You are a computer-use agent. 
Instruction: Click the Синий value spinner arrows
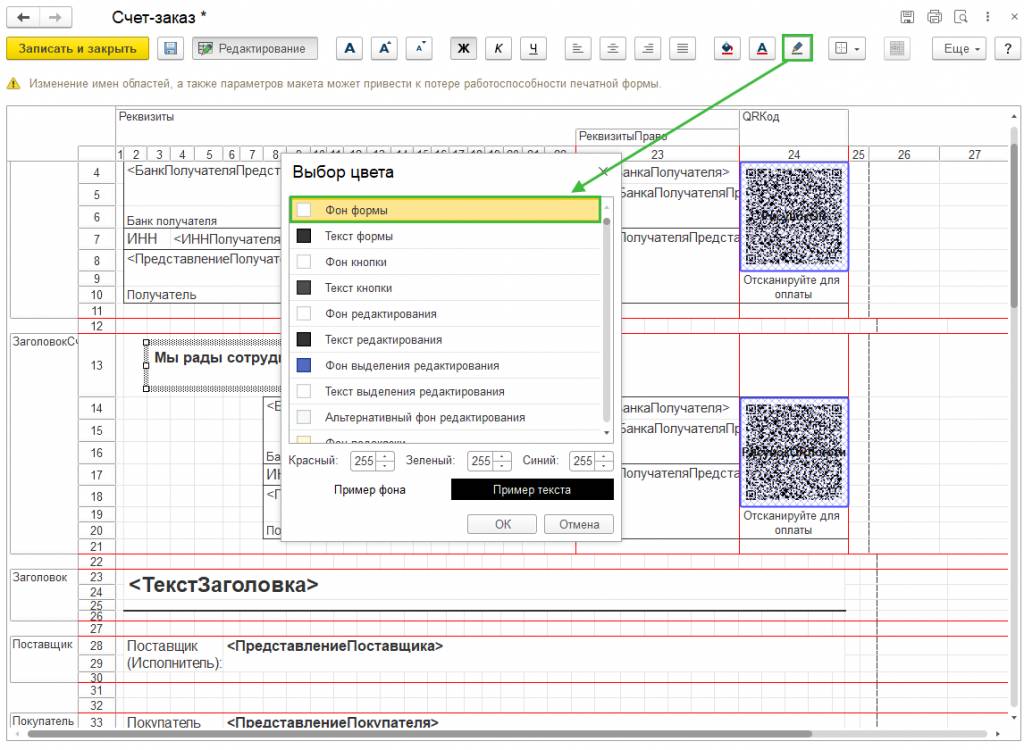pyautogui.click(x=605, y=461)
